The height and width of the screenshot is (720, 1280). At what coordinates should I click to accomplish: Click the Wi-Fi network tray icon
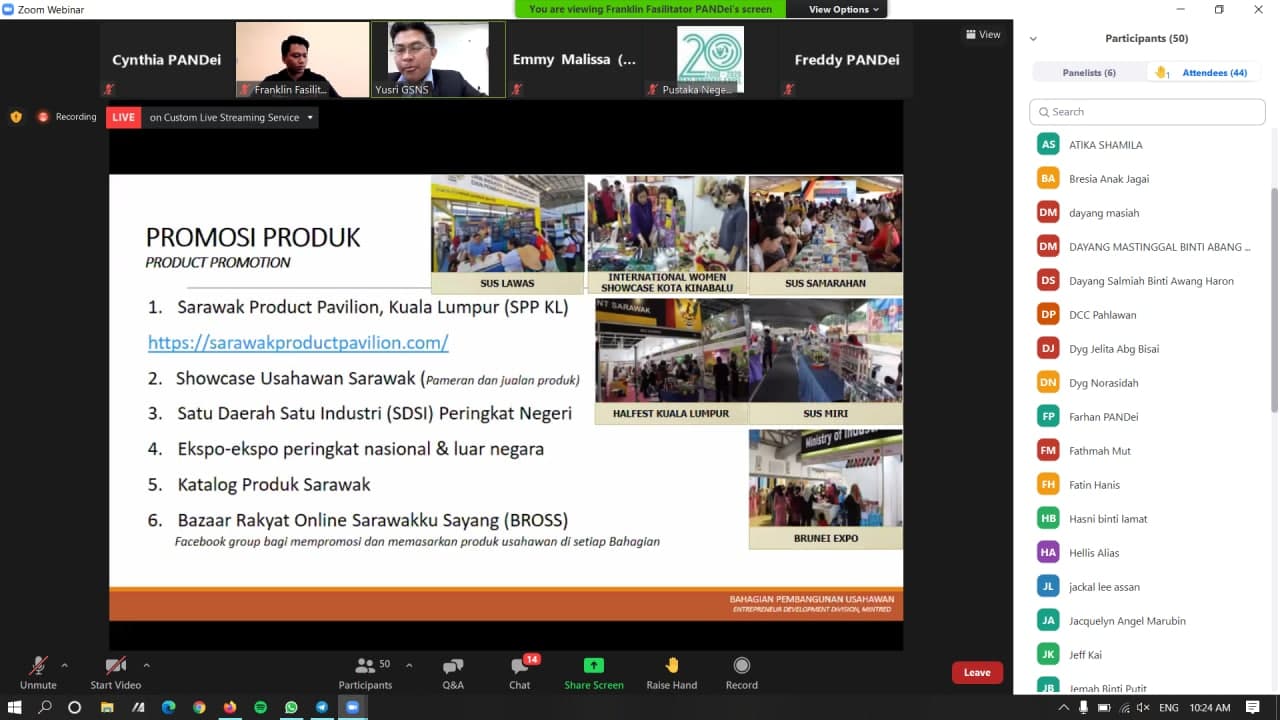1125,707
